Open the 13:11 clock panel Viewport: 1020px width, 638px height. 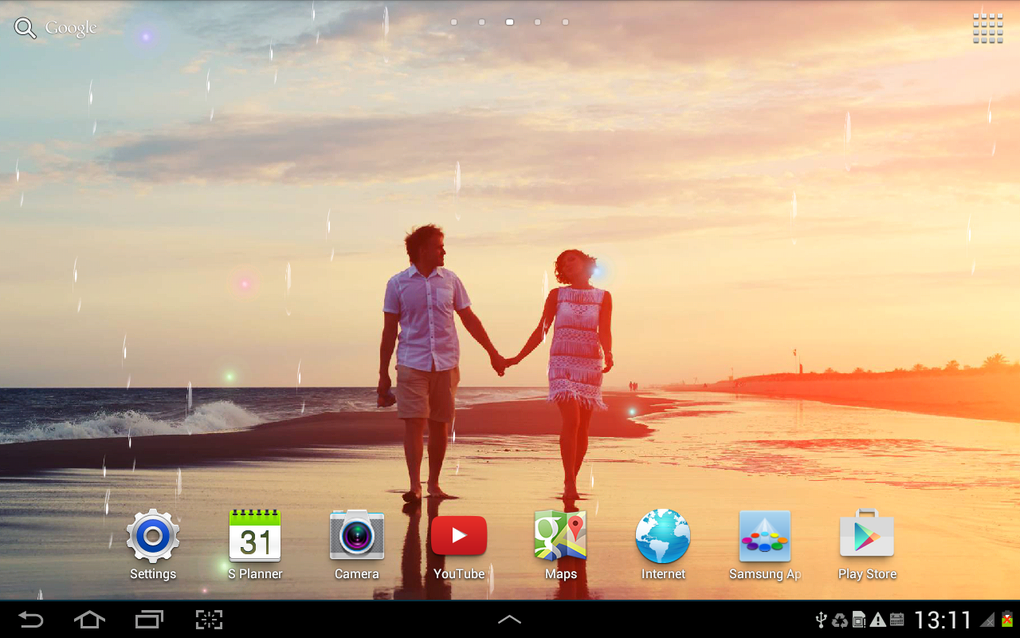[x=943, y=620]
